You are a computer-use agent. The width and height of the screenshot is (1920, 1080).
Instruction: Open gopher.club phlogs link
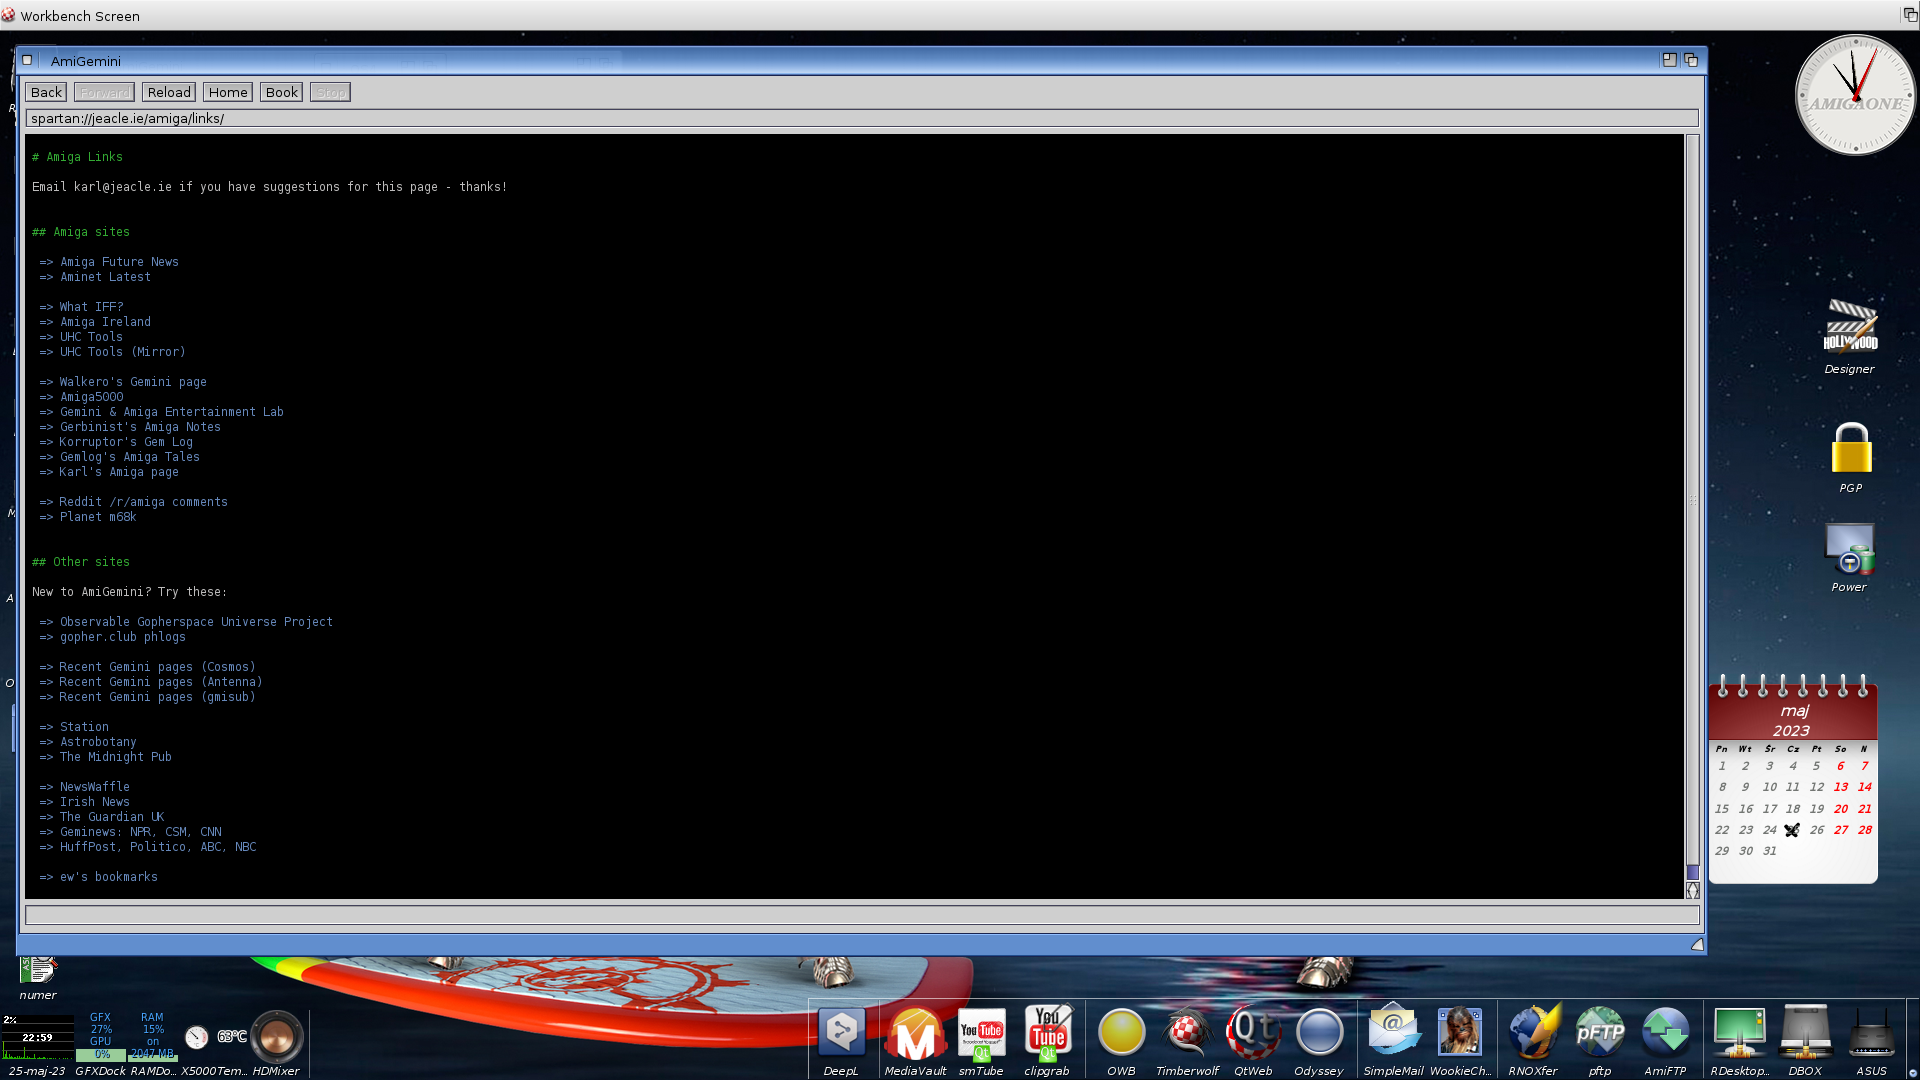click(x=122, y=637)
